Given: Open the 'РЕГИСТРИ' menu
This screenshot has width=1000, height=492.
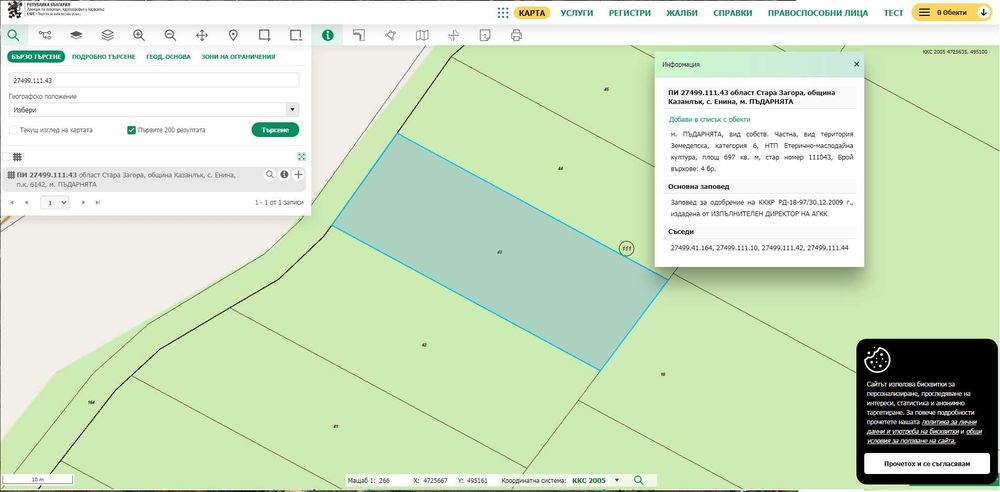Looking at the screenshot, I should (x=629, y=13).
